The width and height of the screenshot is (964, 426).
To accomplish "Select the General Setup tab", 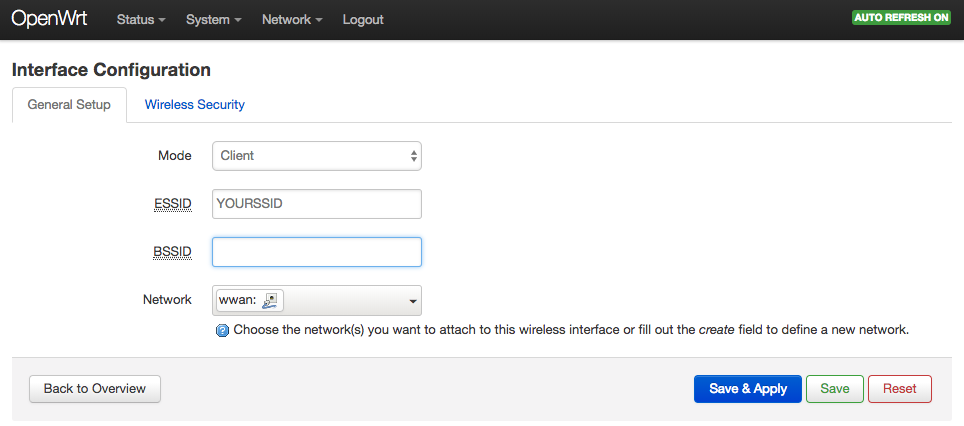I will coord(69,105).
